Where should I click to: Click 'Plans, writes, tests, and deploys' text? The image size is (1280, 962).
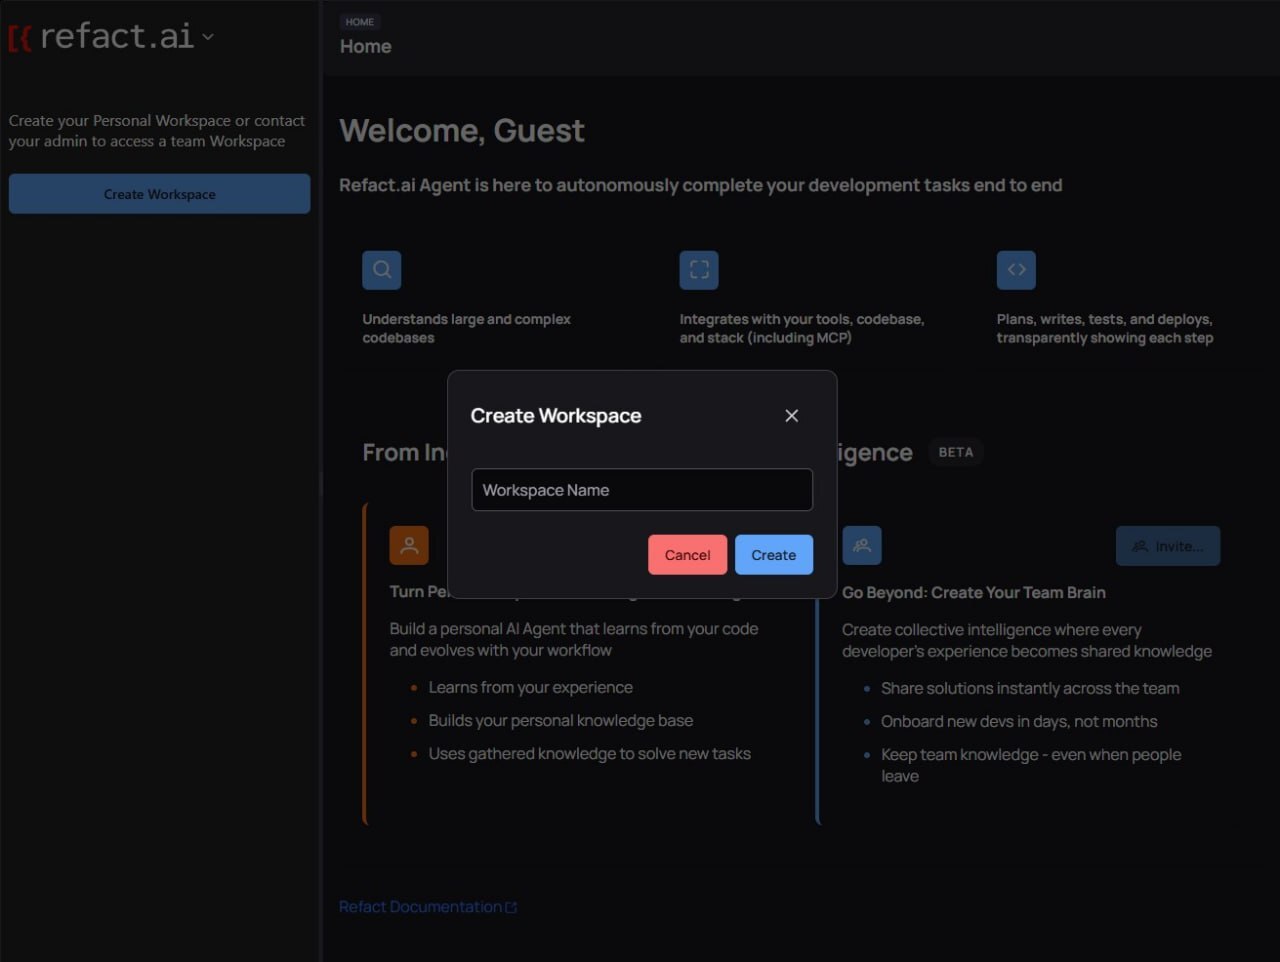point(1105,329)
